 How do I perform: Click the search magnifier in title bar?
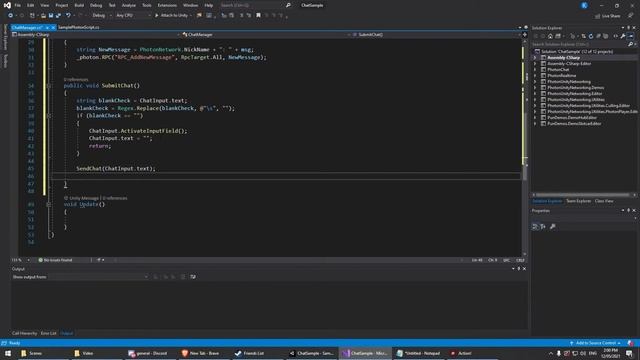point(288,5)
